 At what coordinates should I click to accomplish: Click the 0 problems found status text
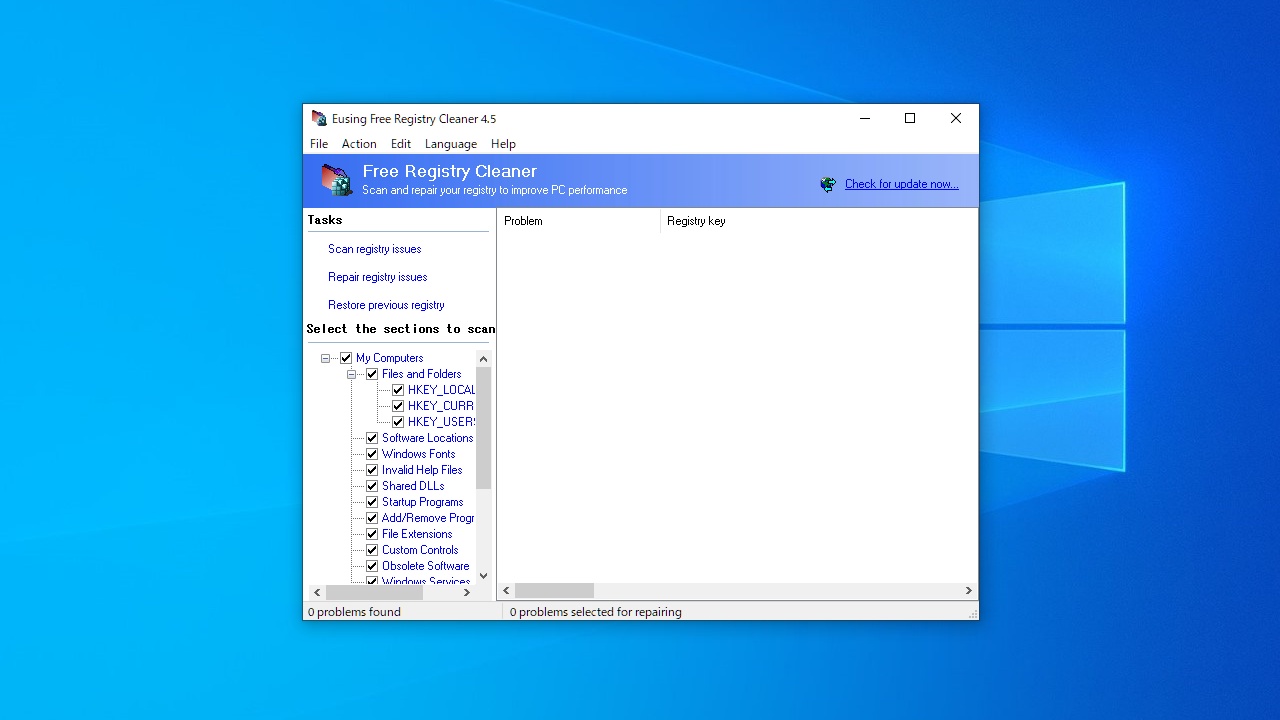point(354,612)
